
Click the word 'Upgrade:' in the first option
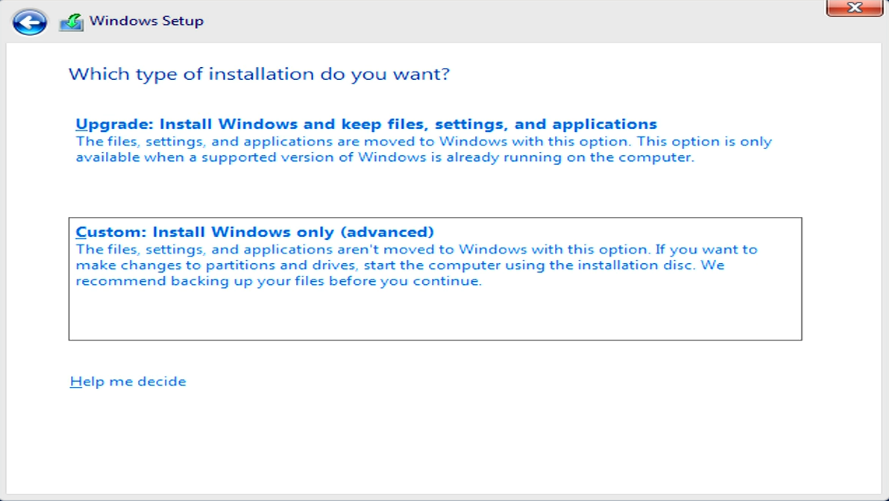[x=115, y=124]
